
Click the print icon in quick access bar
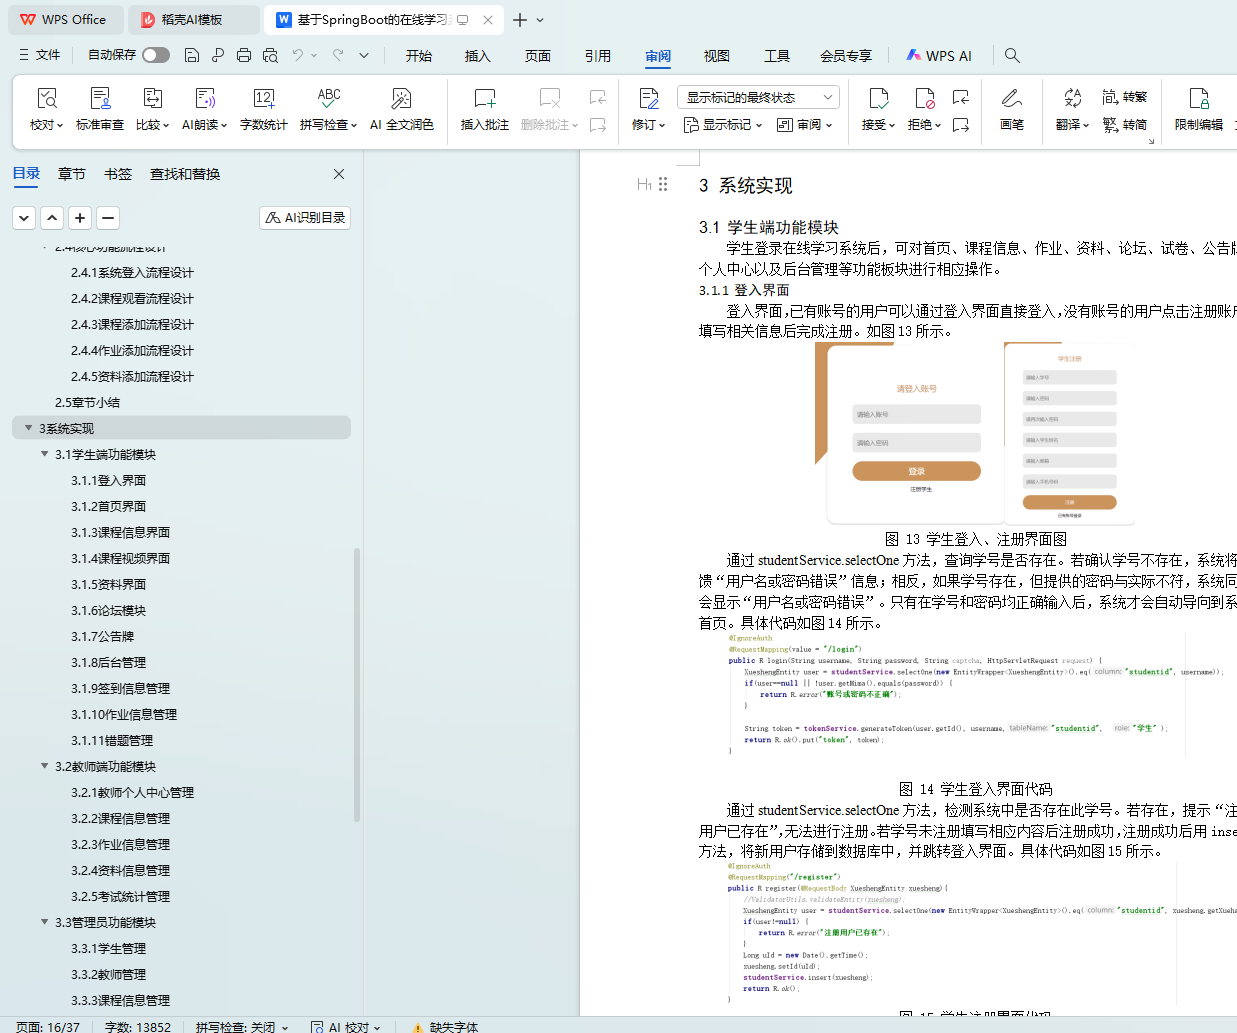(x=244, y=56)
